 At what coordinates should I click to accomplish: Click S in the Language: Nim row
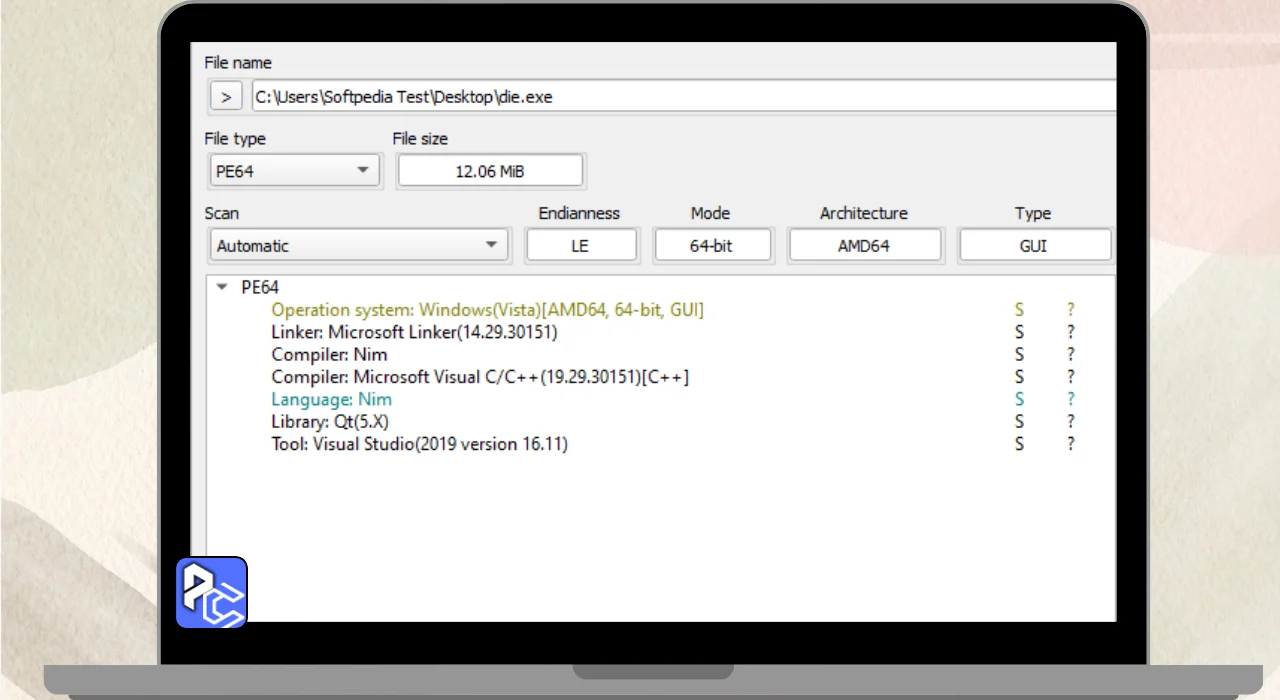(1019, 399)
